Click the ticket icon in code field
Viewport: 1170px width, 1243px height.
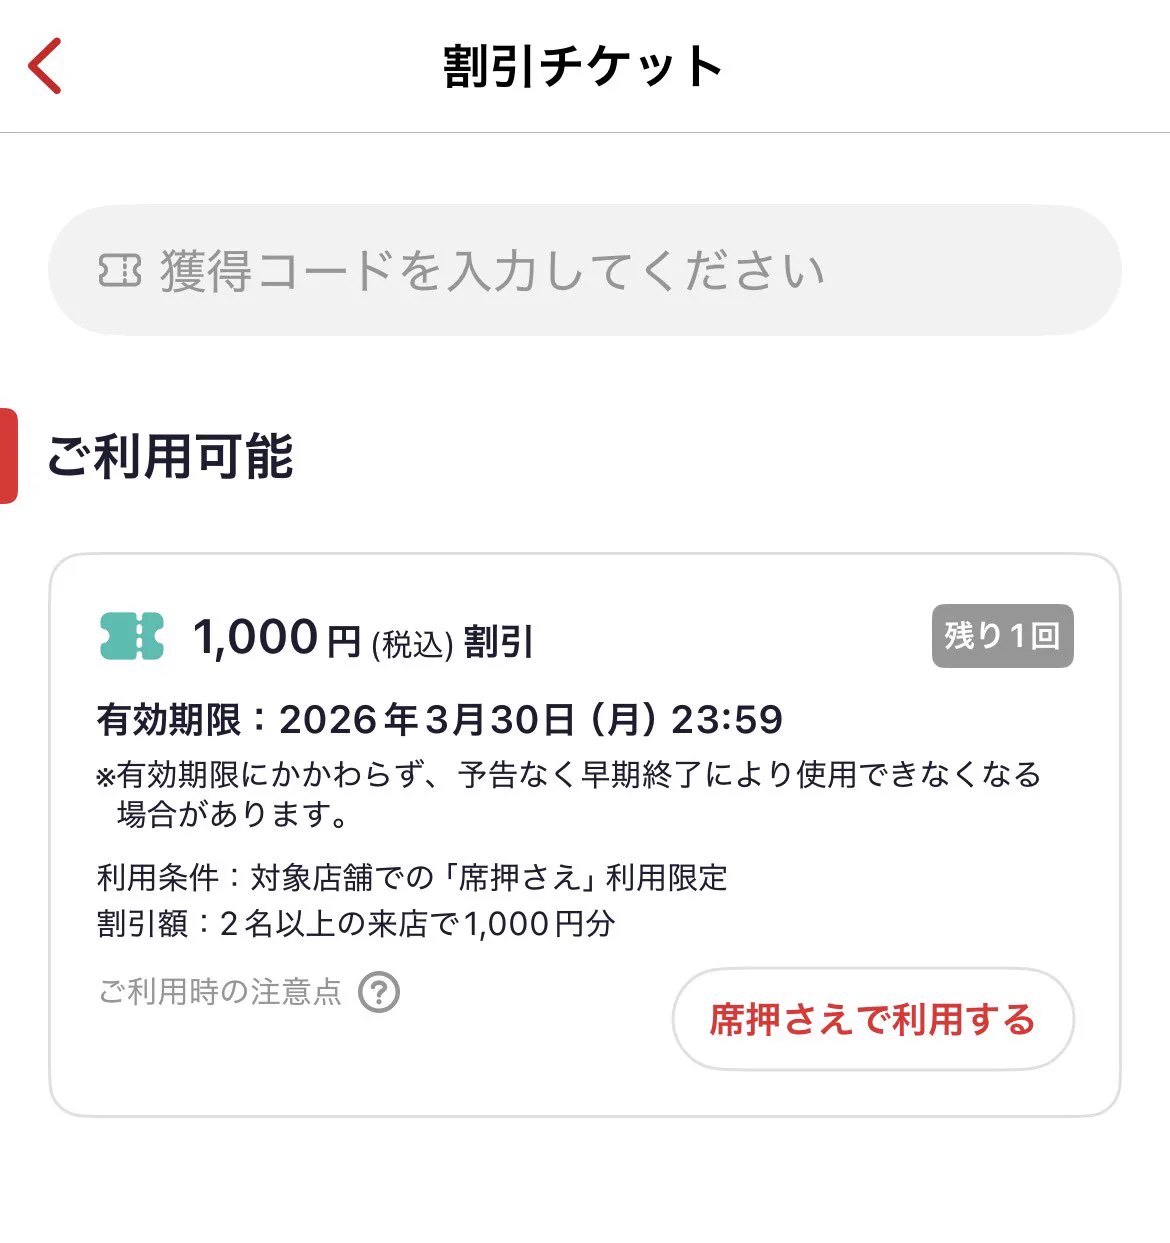click(x=120, y=270)
